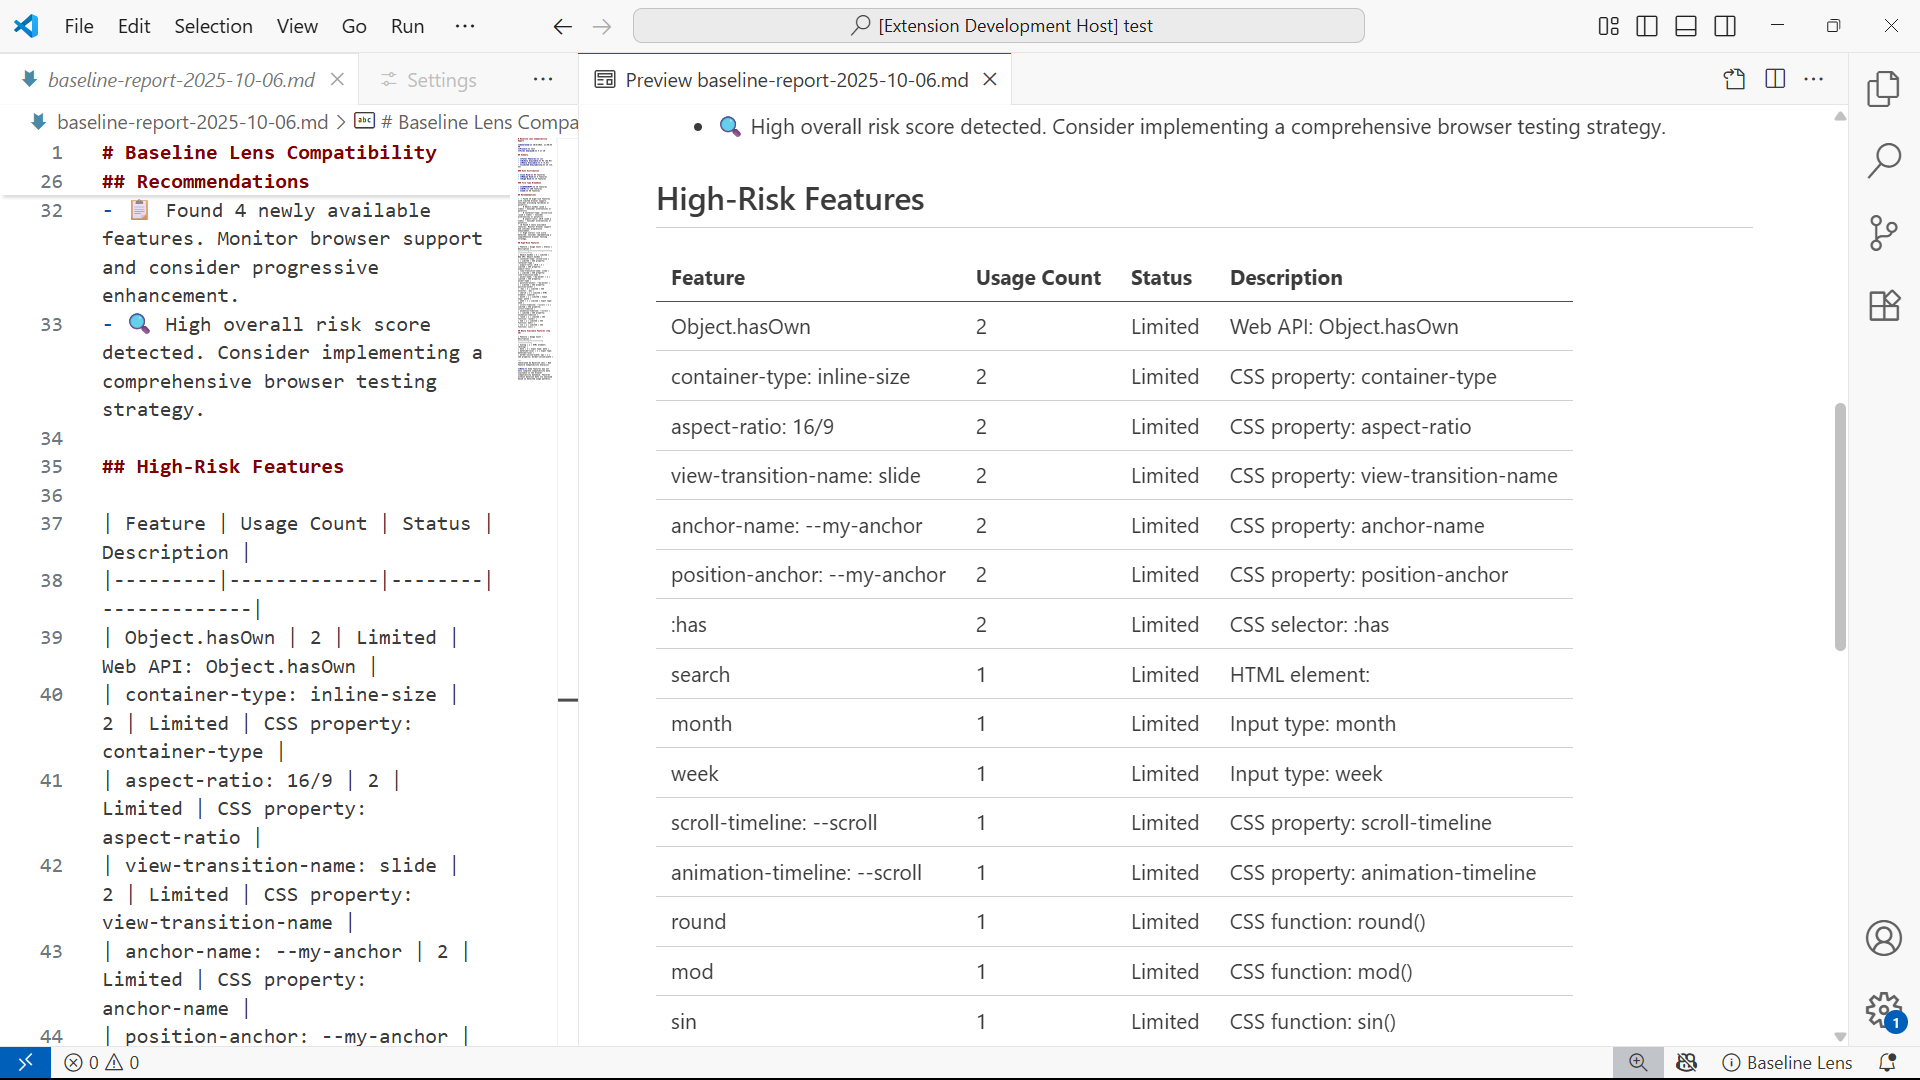Toggle the Secondary Side Bar layout button
This screenshot has height=1080, width=1920.
[x=1725, y=26]
